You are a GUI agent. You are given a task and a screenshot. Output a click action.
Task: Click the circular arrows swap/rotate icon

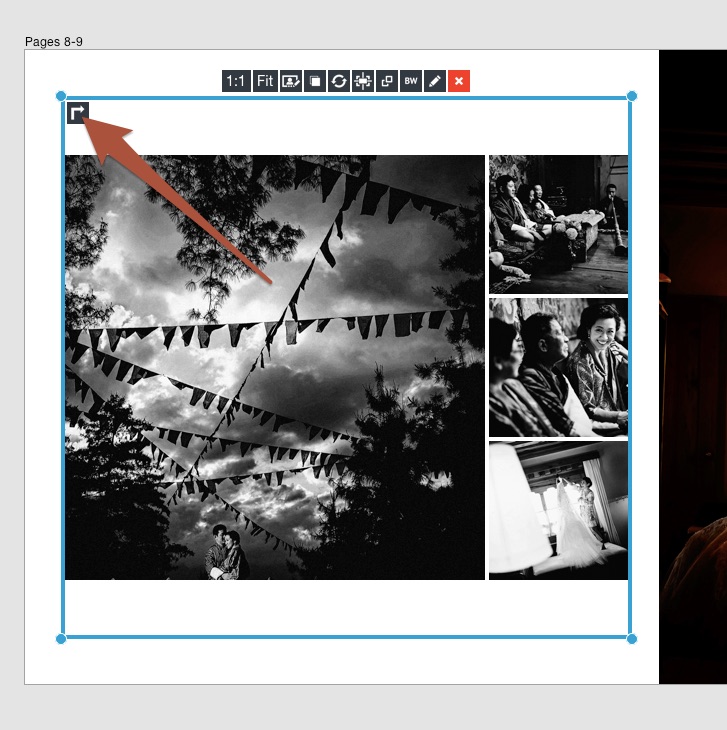[x=339, y=81]
